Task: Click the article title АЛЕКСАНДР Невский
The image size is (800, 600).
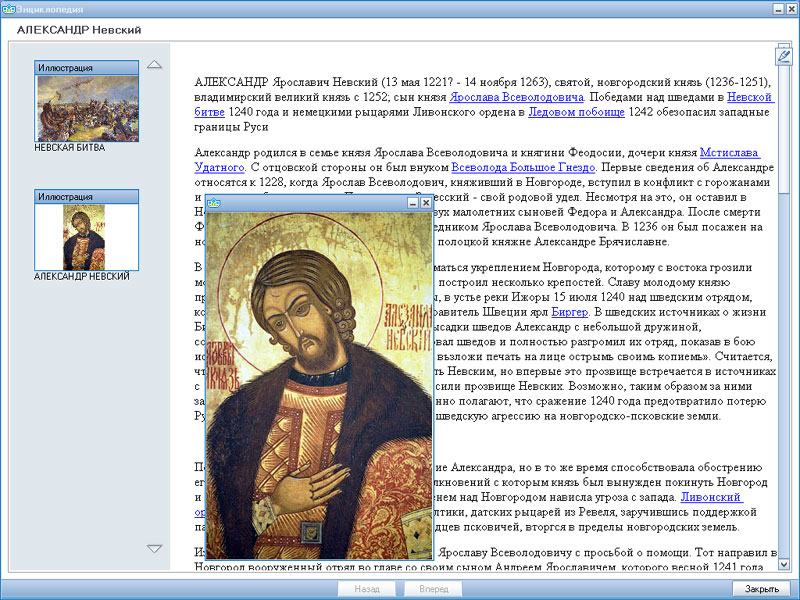Action: (79, 30)
